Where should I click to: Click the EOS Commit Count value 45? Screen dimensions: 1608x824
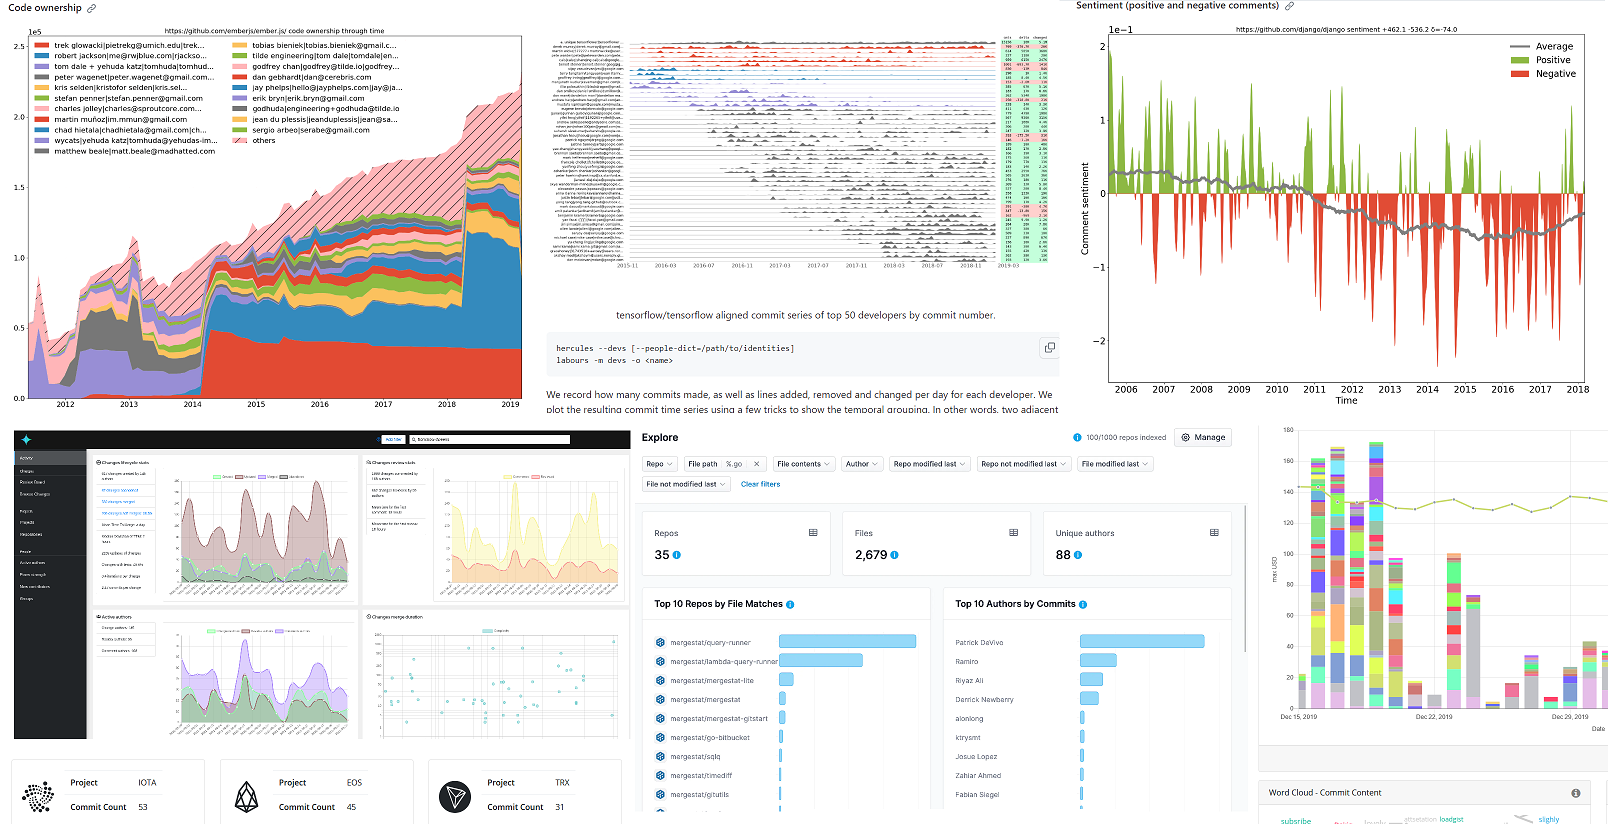pos(351,807)
